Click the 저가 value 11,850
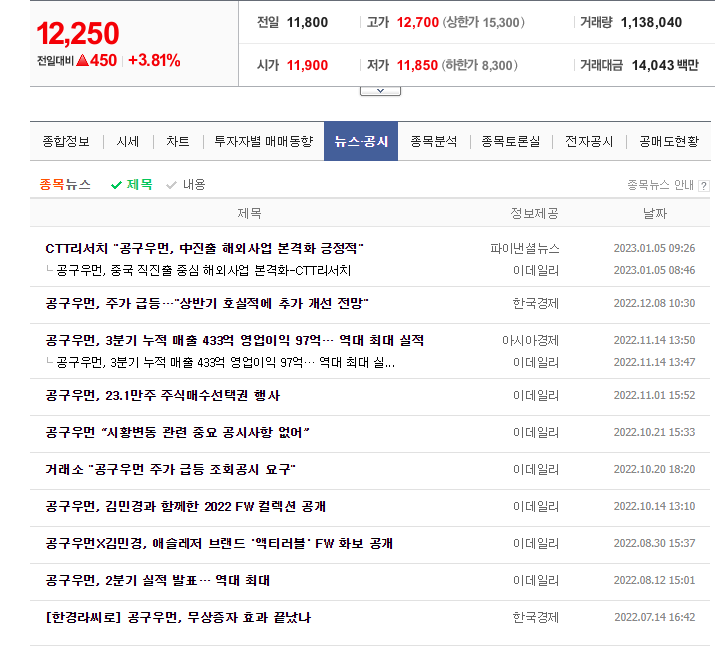The image size is (715, 654). coord(417,65)
